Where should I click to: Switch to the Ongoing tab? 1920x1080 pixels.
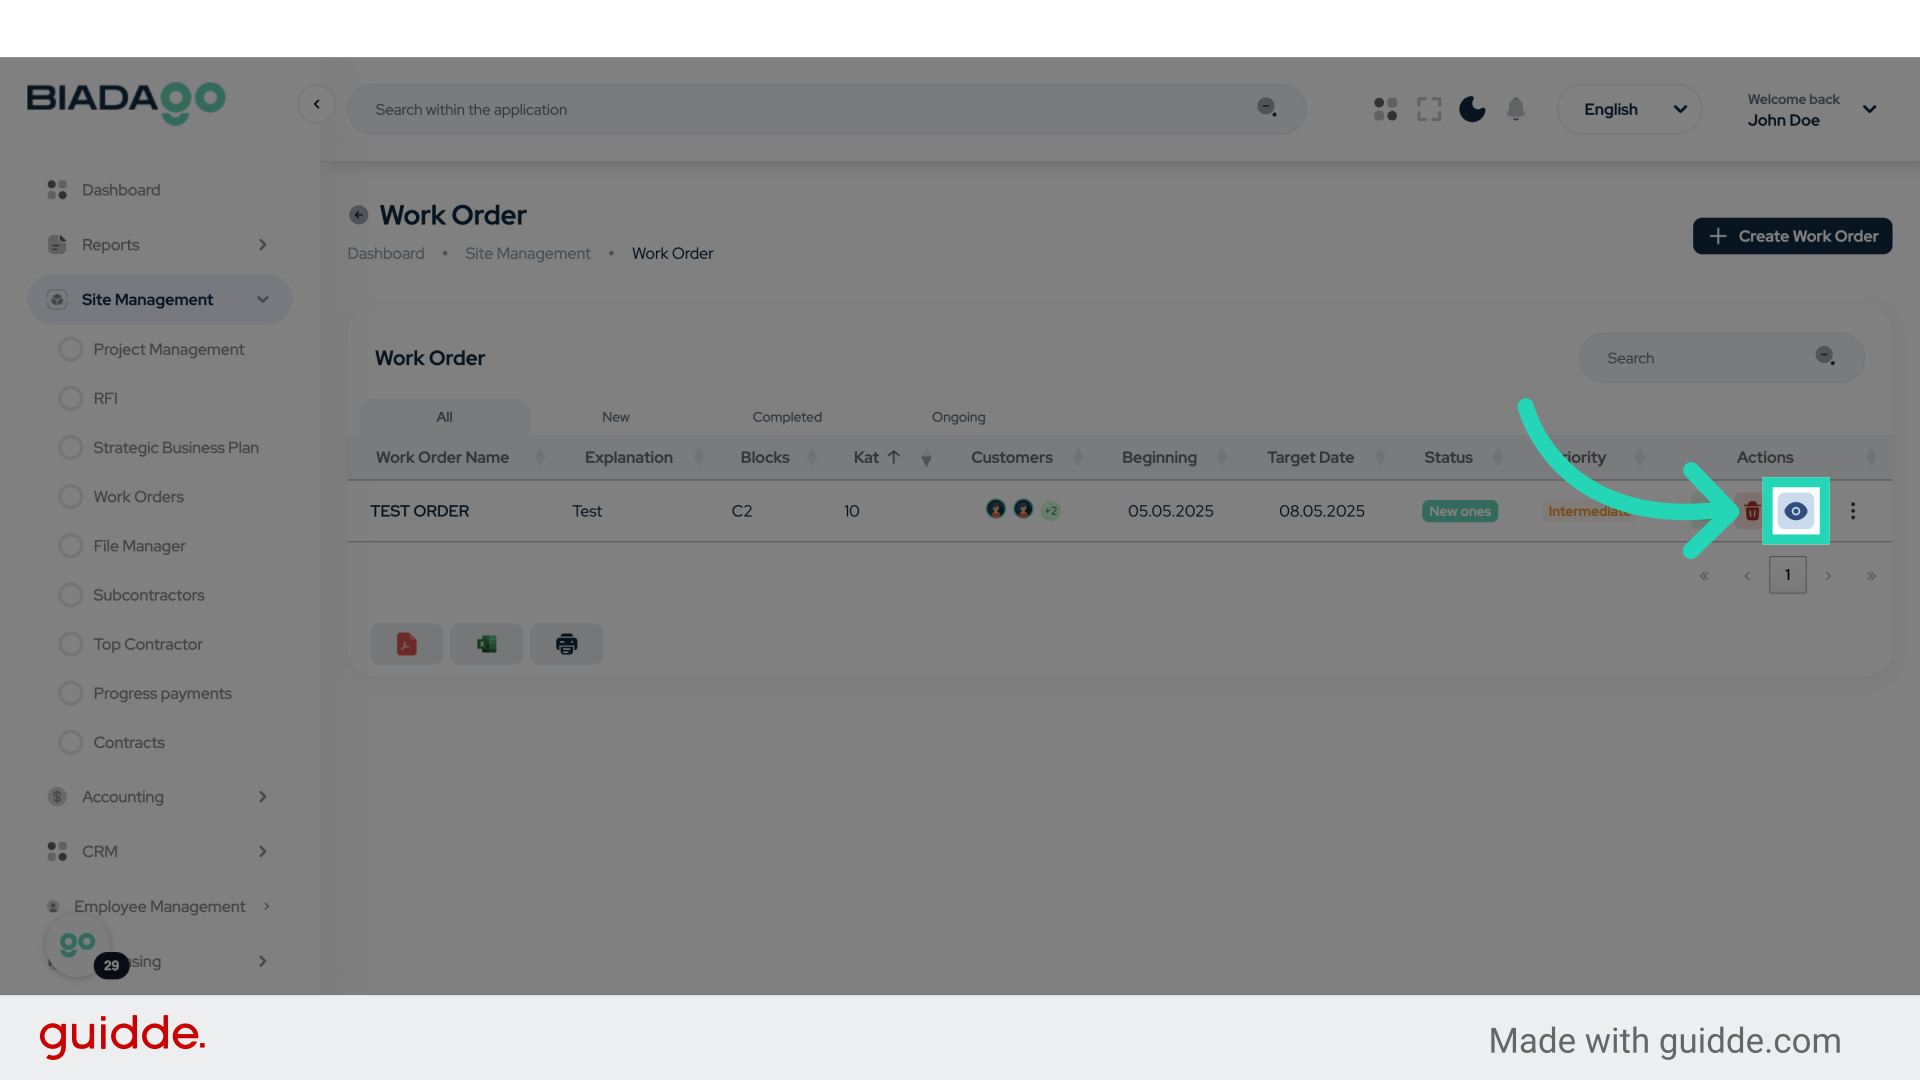[x=958, y=417]
